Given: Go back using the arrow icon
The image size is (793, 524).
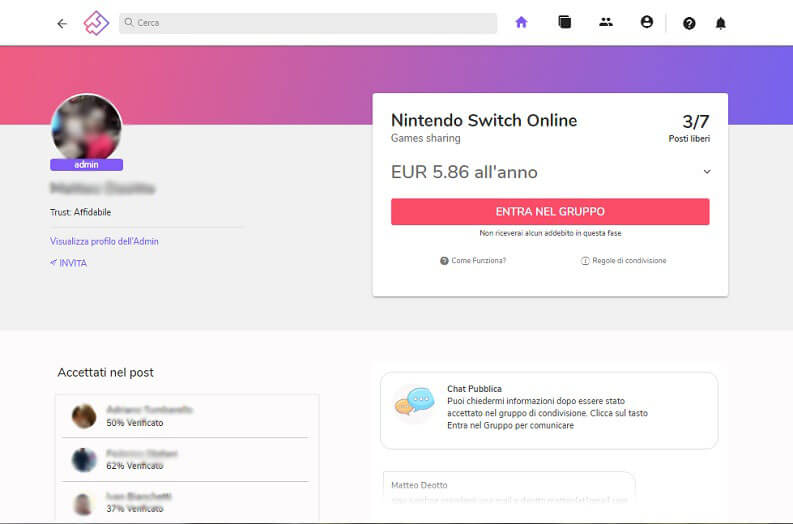Looking at the screenshot, I should point(62,23).
